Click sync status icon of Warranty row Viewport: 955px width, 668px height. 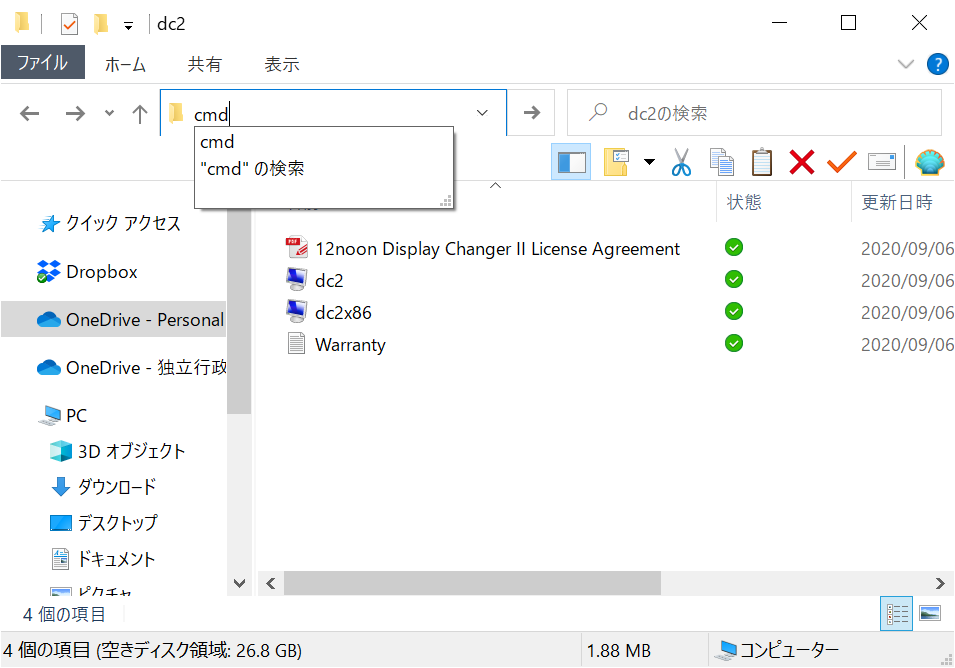pyautogui.click(x=734, y=343)
